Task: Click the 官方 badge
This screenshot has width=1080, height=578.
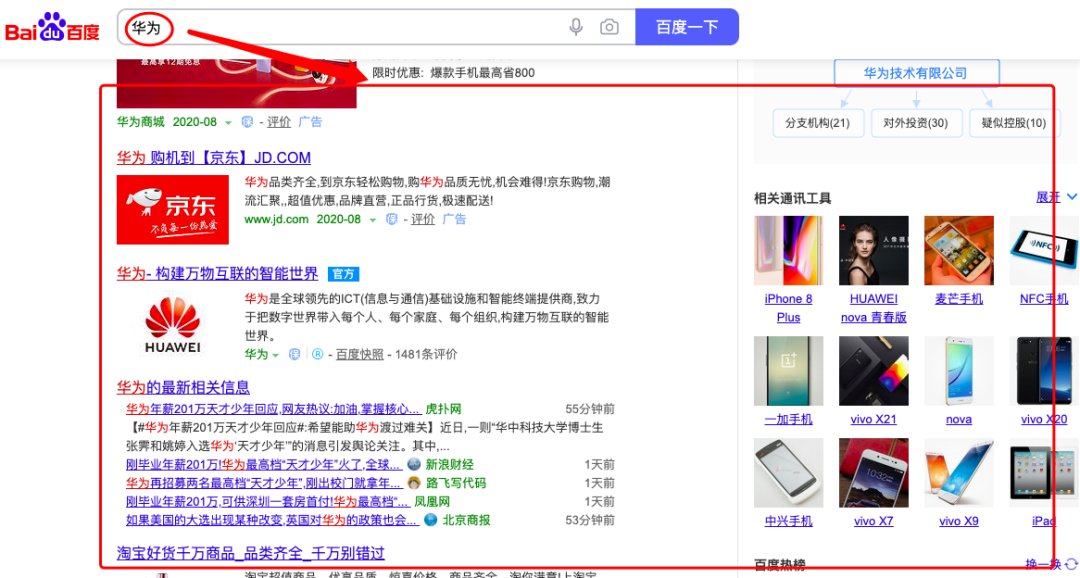Action: click(343, 273)
